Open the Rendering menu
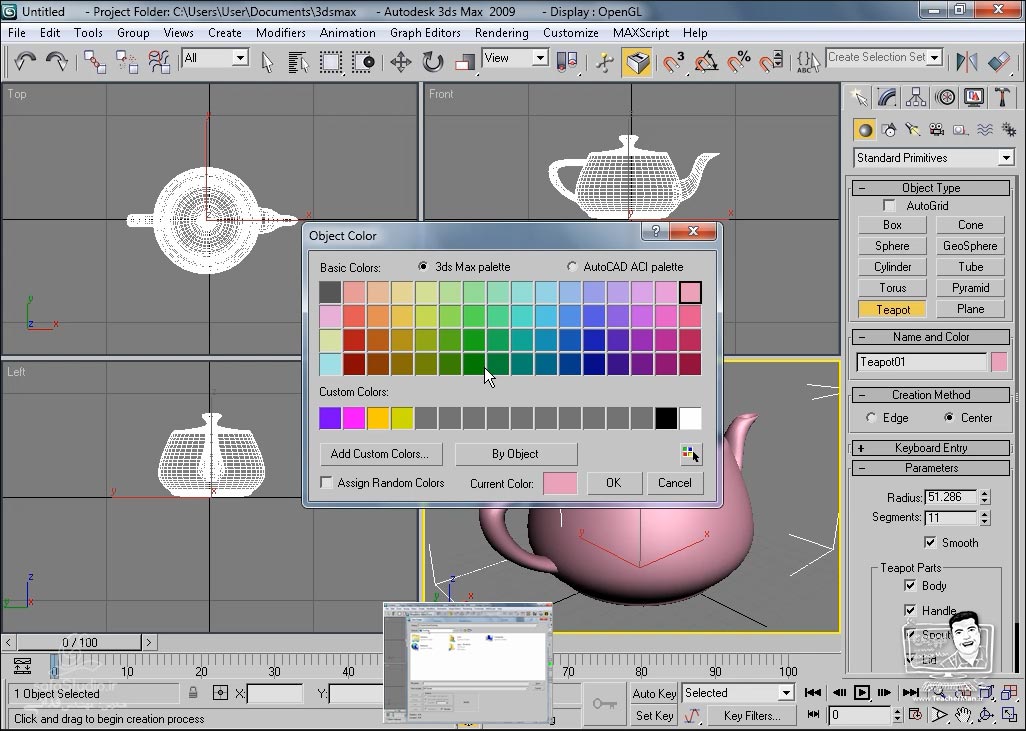This screenshot has width=1026, height=731. pos(501,33)
